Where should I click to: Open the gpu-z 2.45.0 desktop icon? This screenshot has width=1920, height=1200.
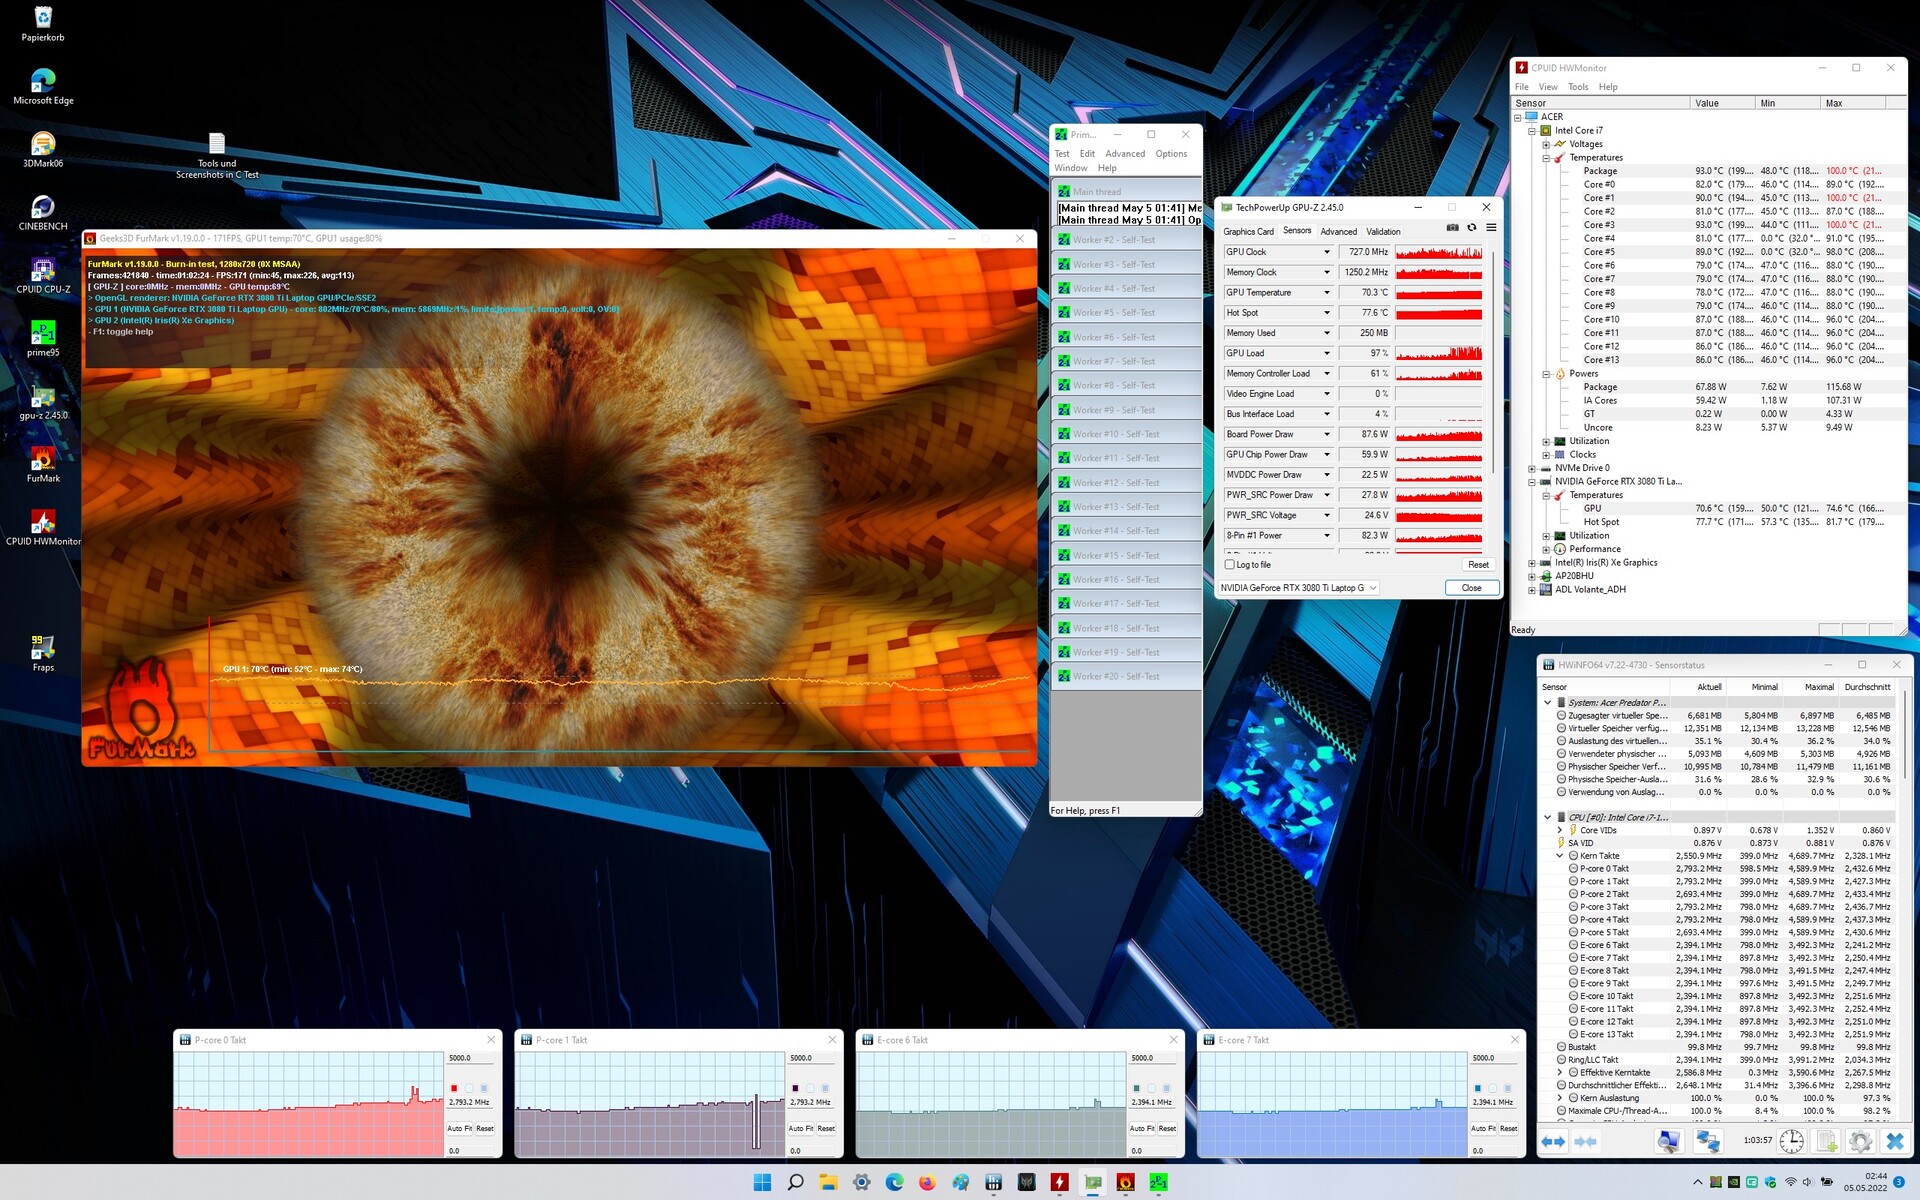tap(43, 400)
